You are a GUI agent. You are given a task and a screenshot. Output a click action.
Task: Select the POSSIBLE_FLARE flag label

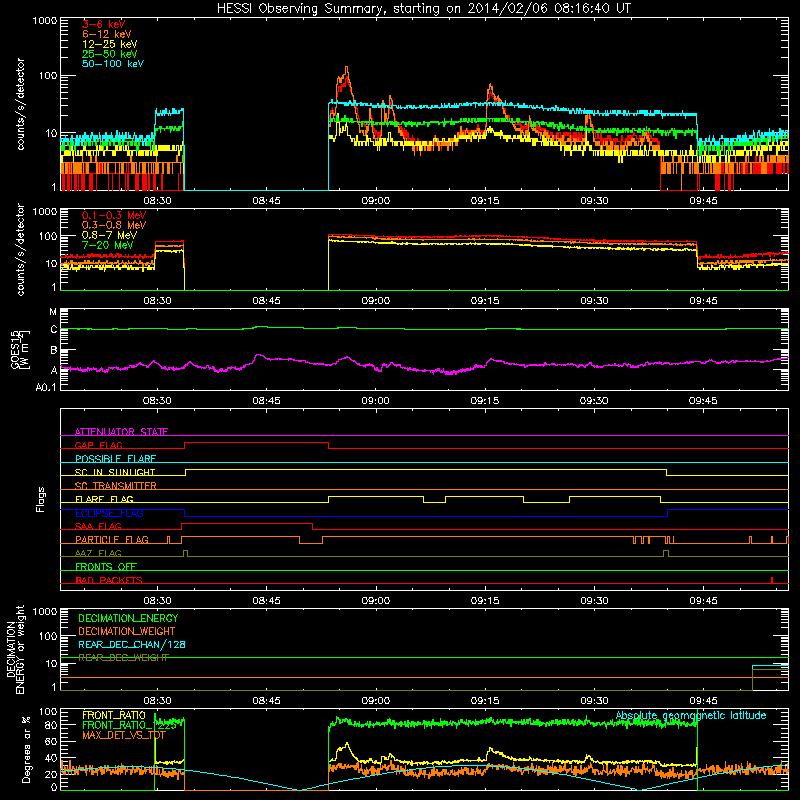tap(115, 459)
